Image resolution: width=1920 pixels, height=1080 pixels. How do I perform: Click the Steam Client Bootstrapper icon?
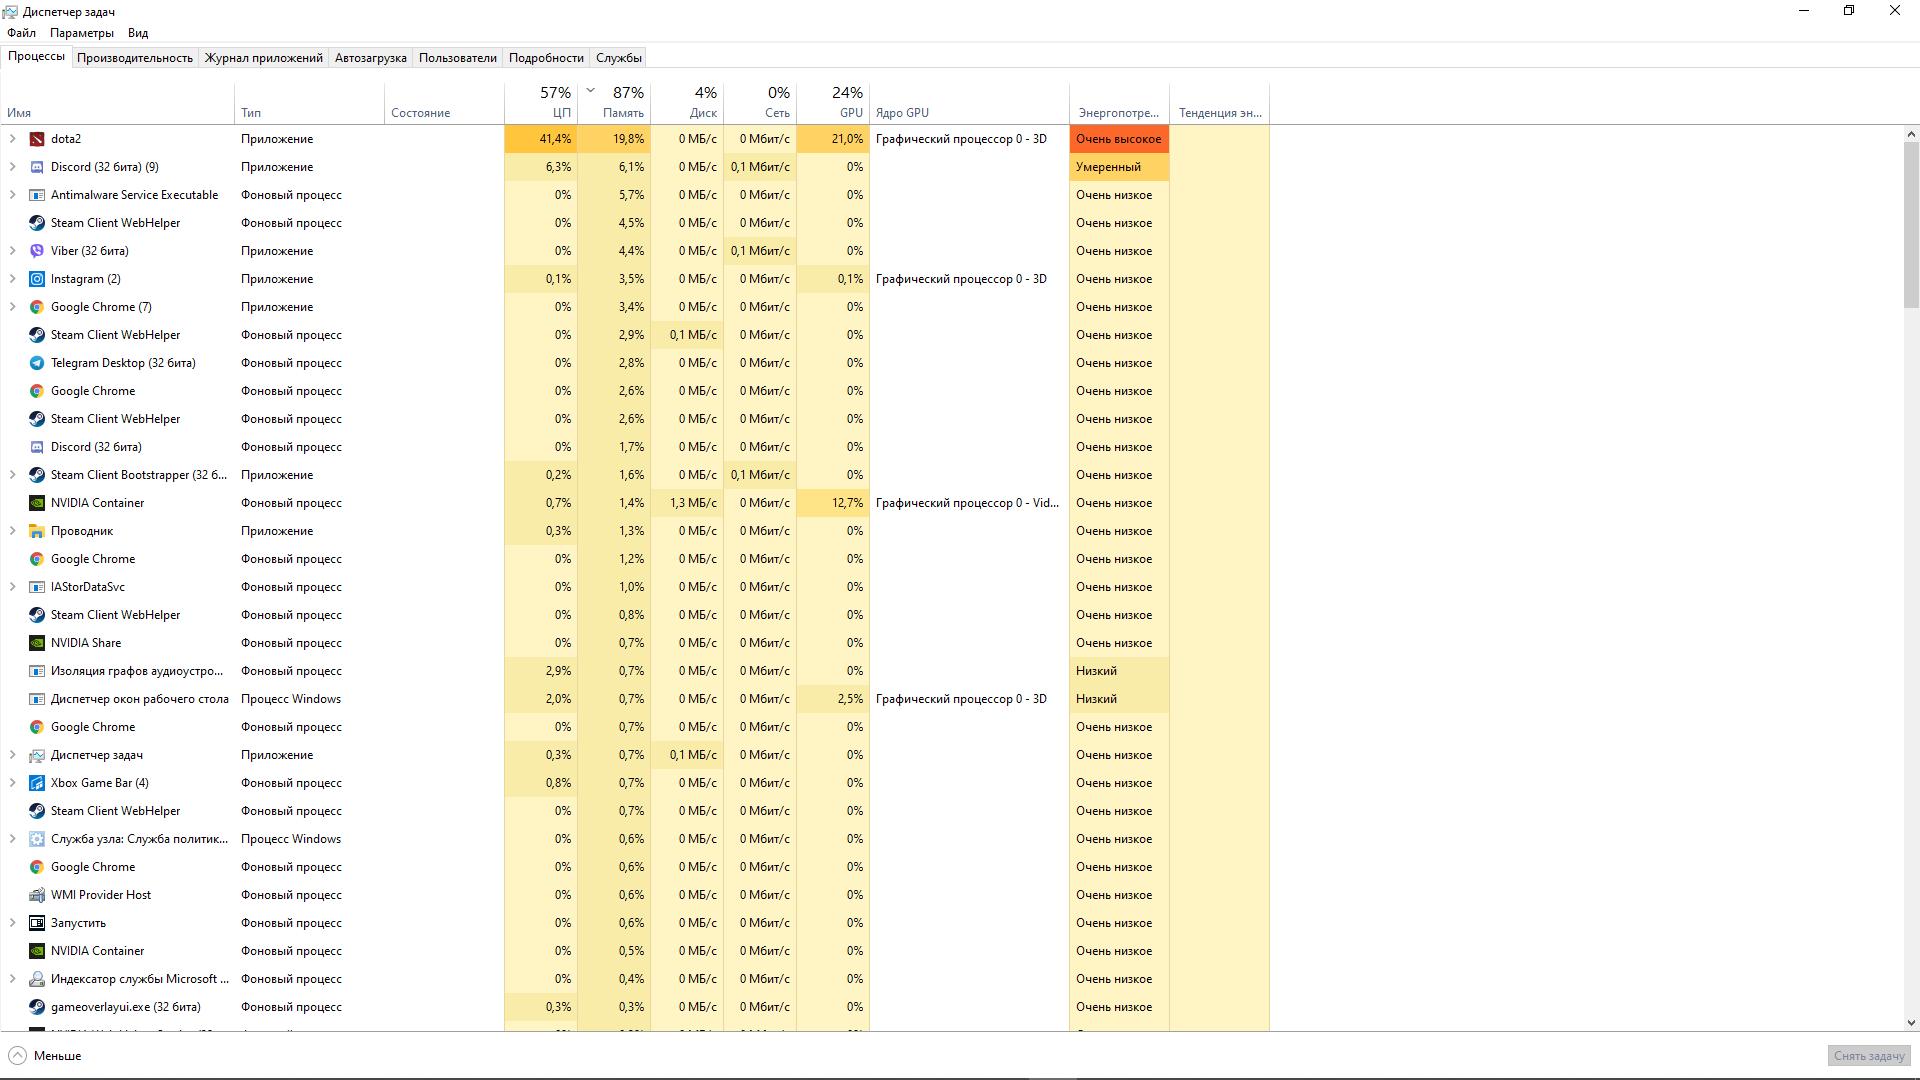37,475
